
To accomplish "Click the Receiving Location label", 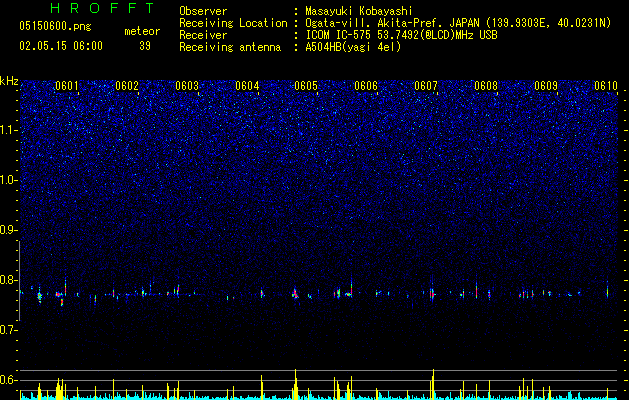I will 233,23.
